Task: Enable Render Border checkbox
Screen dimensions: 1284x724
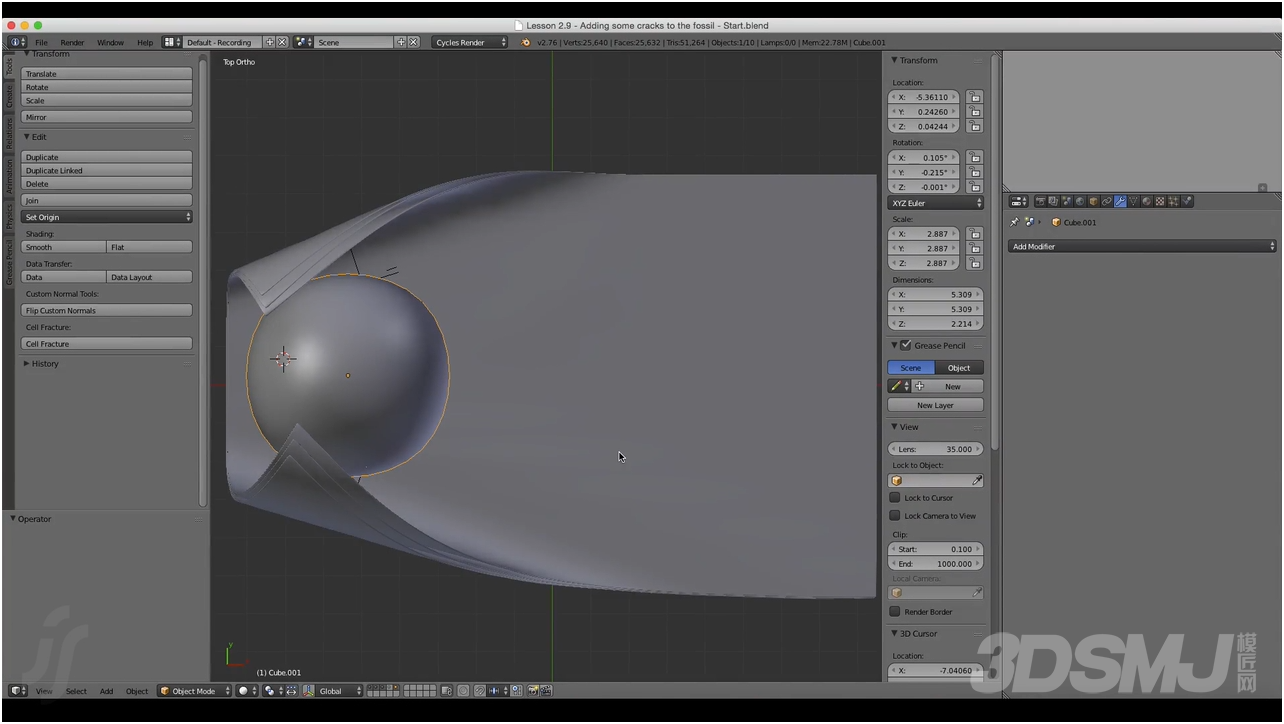Action: pos(895,611)
